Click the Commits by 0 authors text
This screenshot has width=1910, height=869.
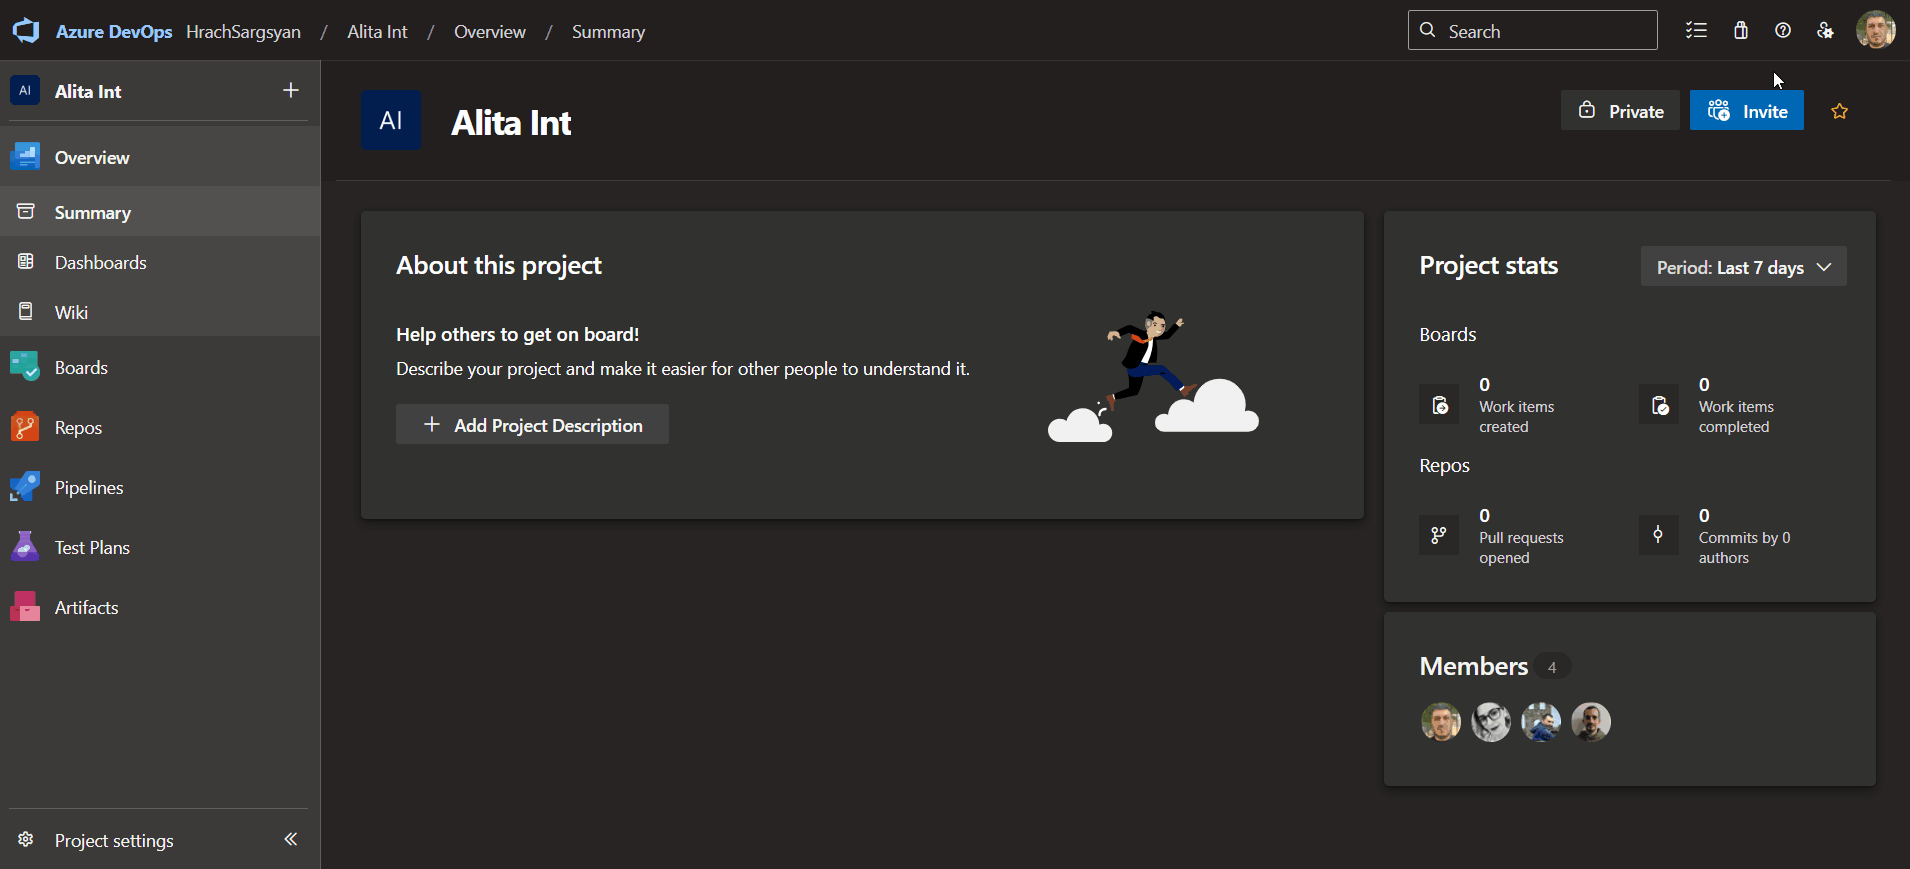click(1744, 547)
